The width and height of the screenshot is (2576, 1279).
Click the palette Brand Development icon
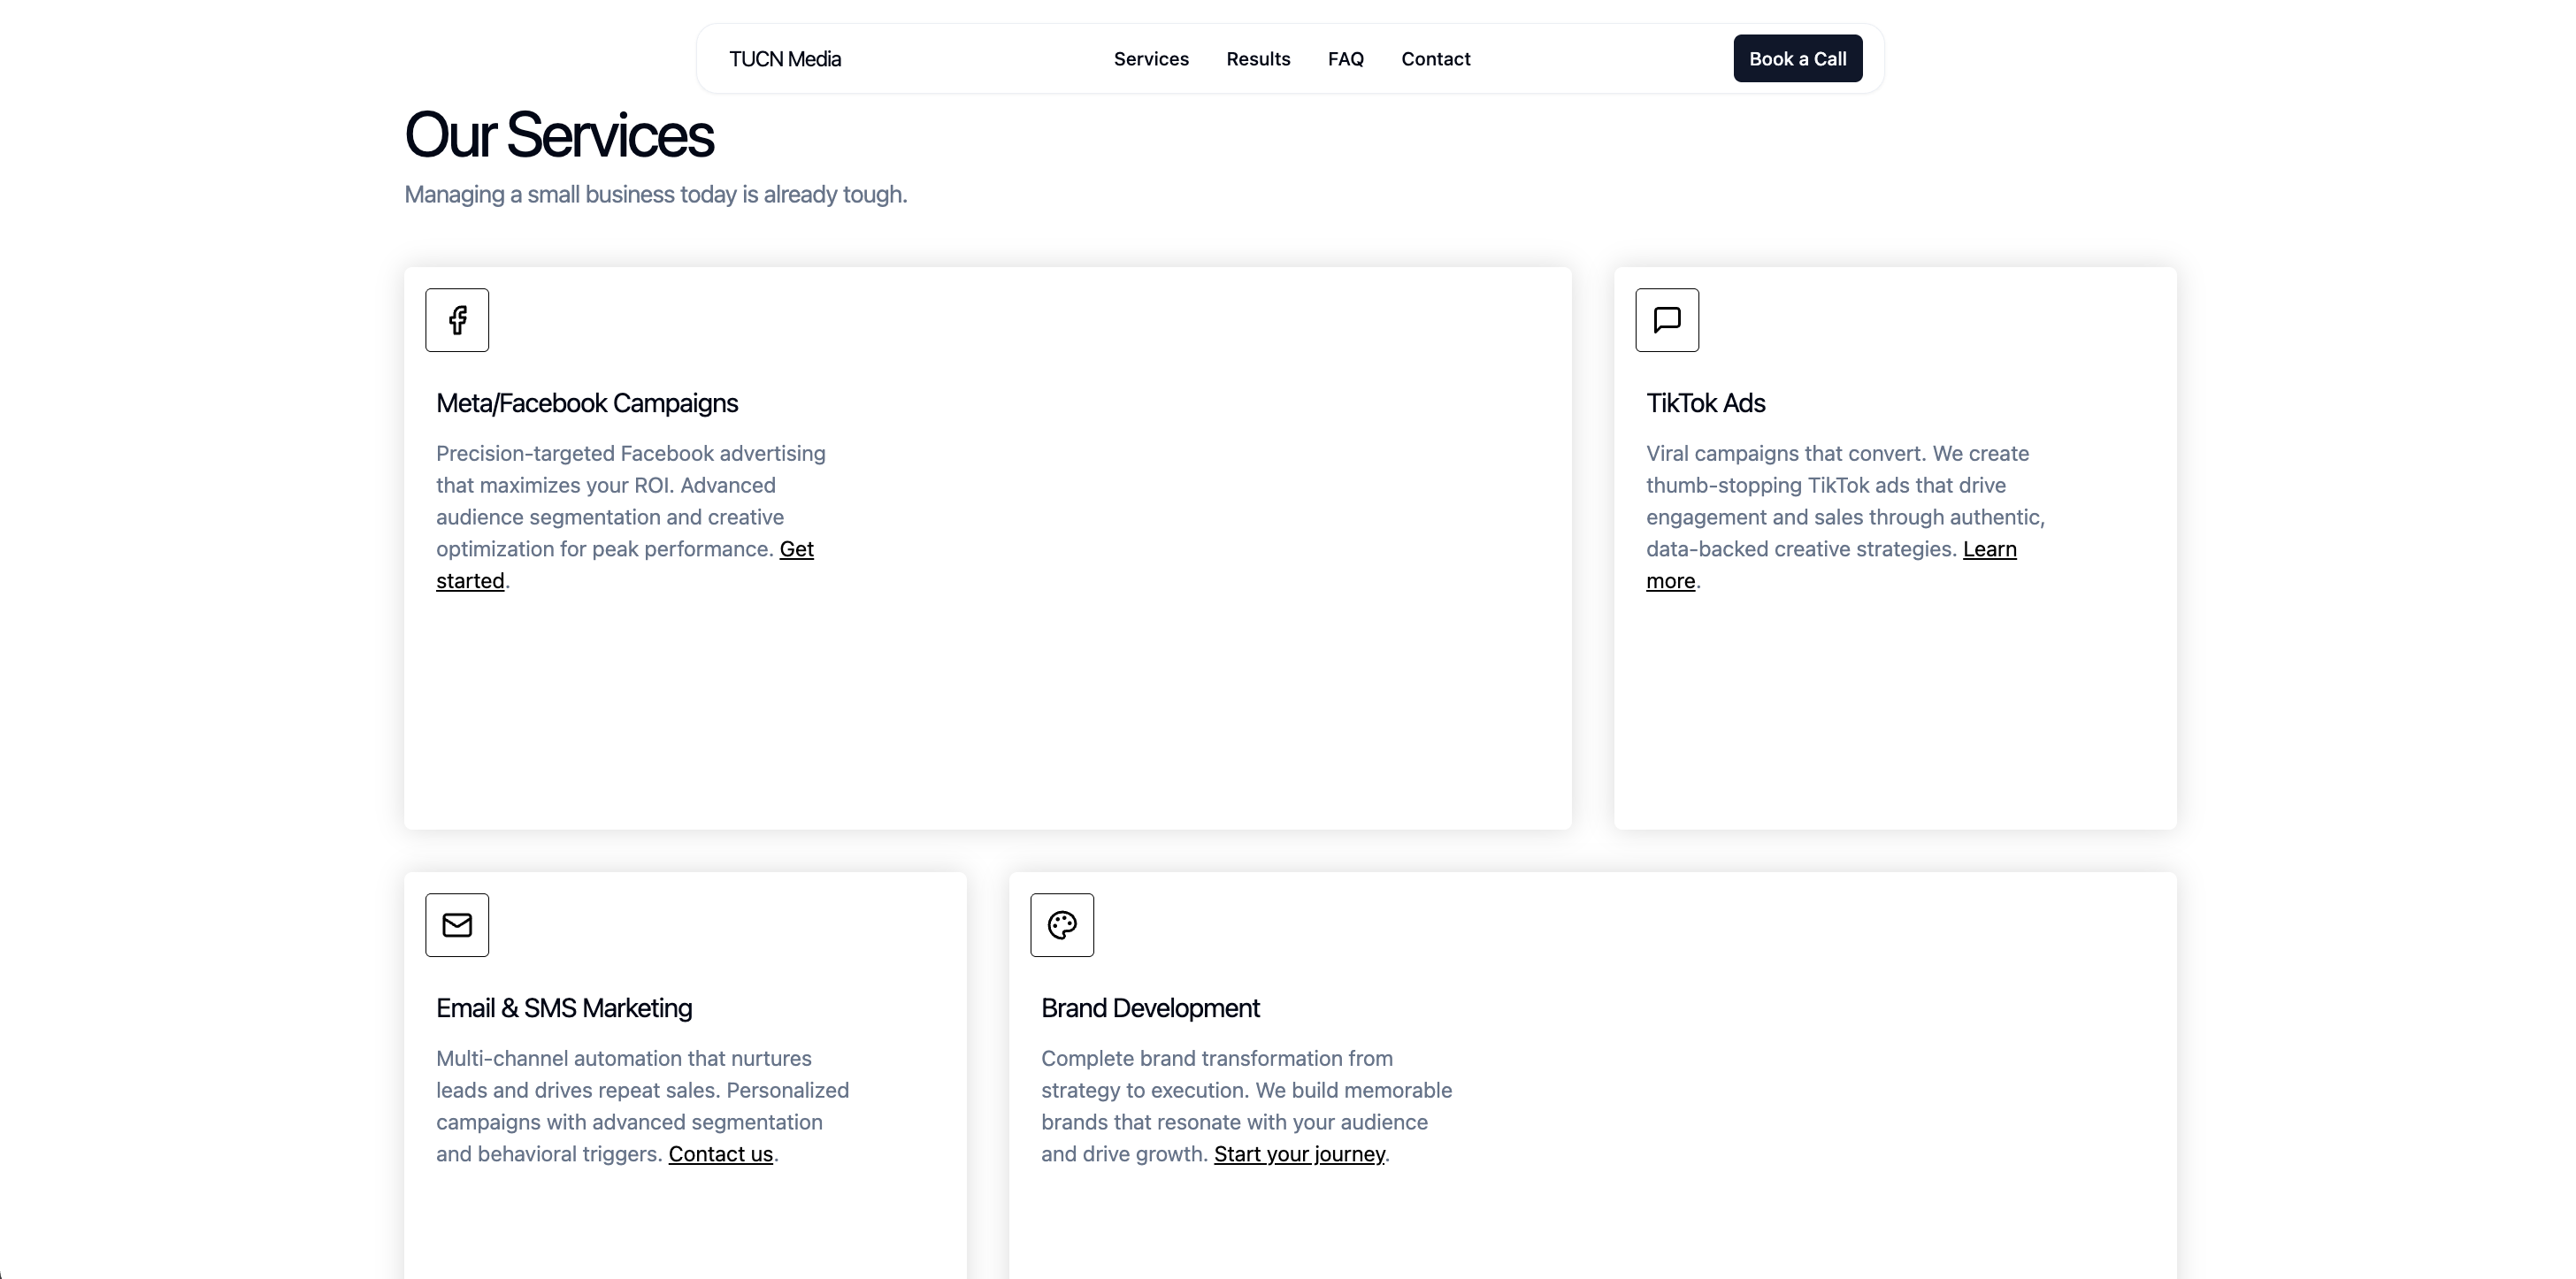1062,925
